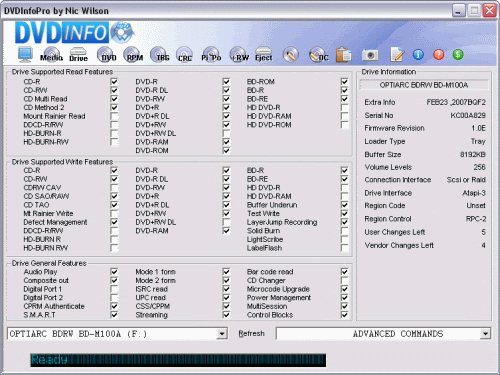Click the Region Control value RPC-2
Viewport: 500px width, 375px height.
[476, 219]
